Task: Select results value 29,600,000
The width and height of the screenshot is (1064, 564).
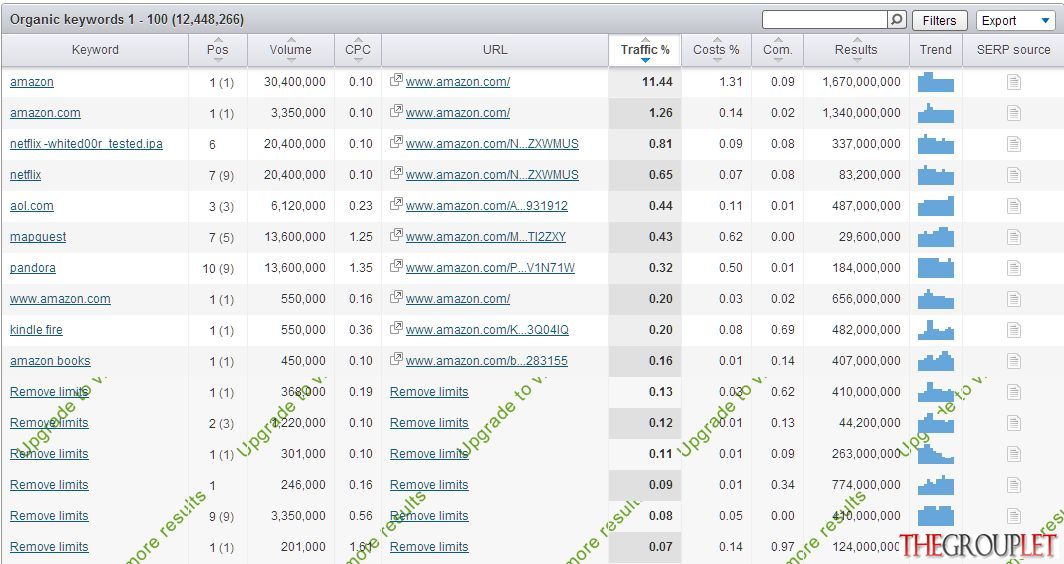Action: pyautogui.click(x=869, y=237)
